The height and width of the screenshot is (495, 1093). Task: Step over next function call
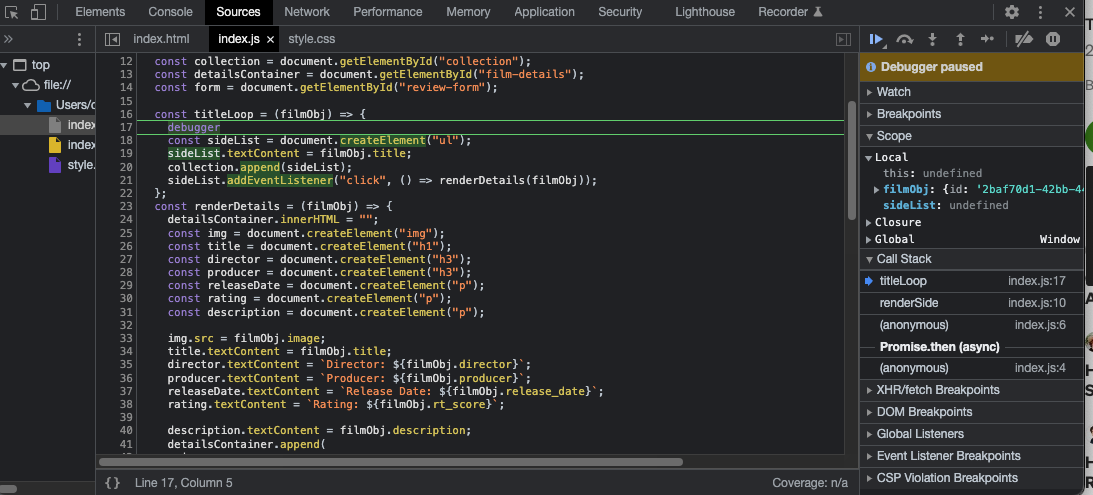(905, 40)
